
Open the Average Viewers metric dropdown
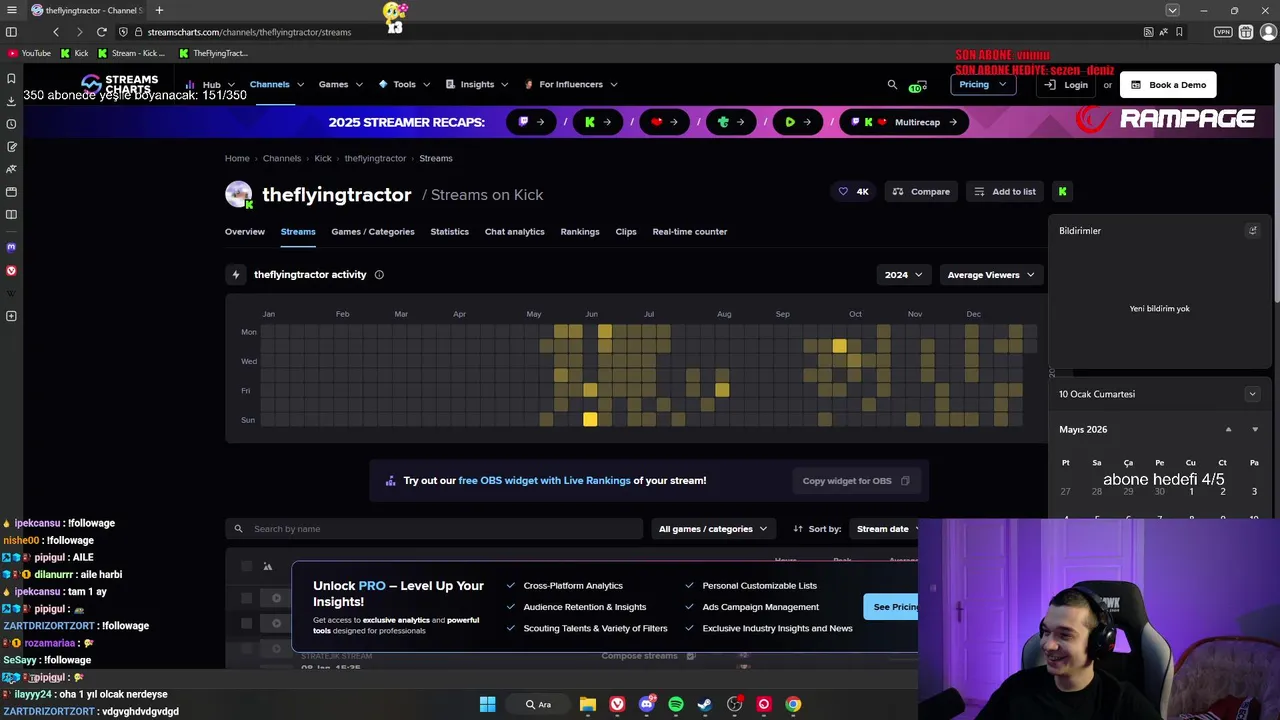pos(990,274)
